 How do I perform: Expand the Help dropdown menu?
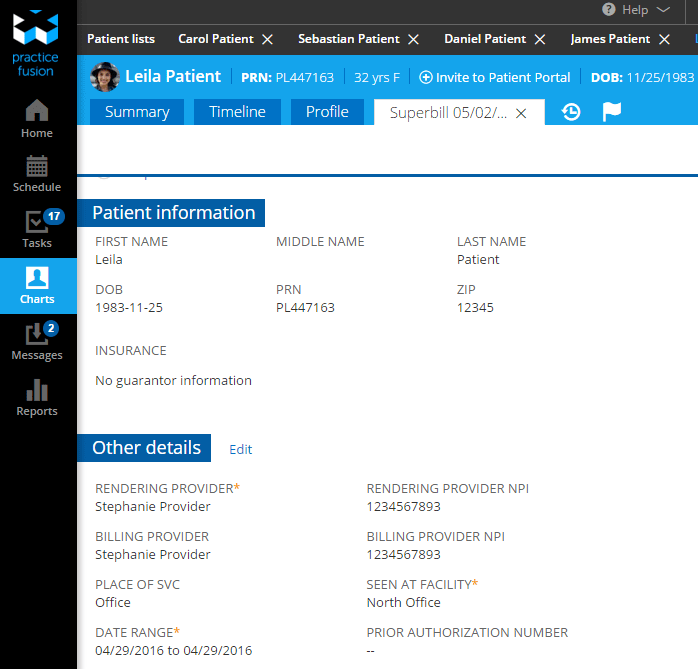click(x=637, y=10)
